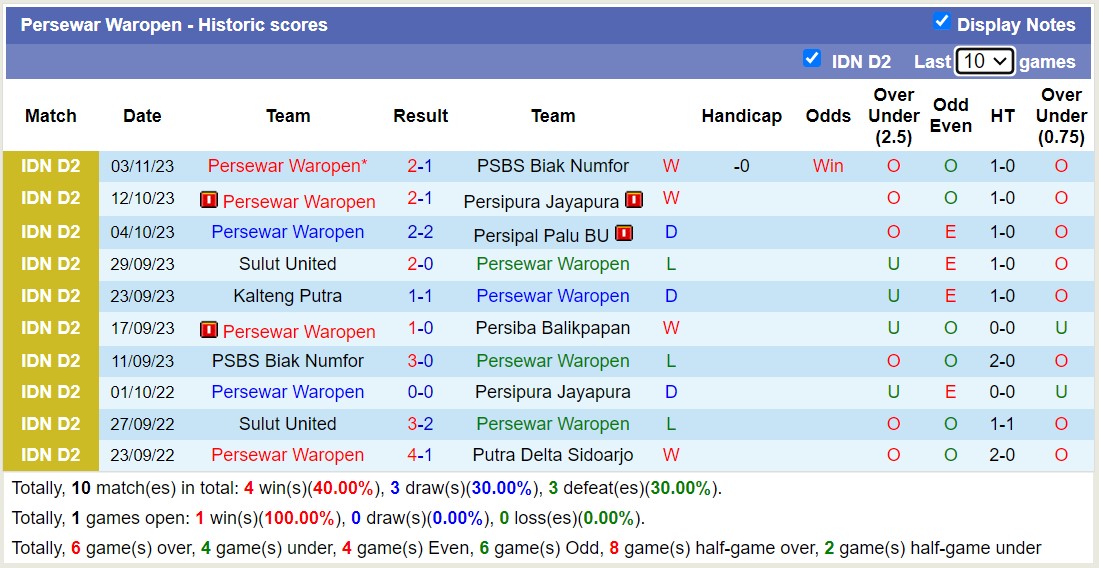Screen dimensions: 1099x568
Task: Click red card icon beside Persipura Jayapura on 12/10/23
Action: (634, 200)
